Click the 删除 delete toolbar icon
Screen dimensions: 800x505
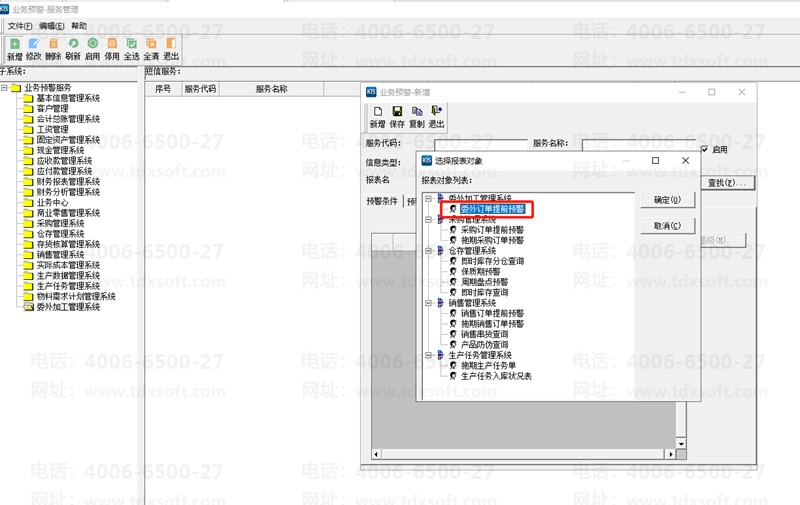click(53, 48)
